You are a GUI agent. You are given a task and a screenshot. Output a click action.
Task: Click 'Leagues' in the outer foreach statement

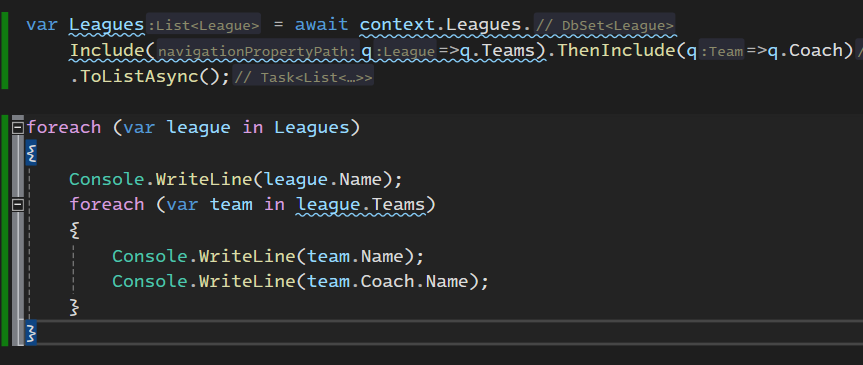[x=311, y=128]
